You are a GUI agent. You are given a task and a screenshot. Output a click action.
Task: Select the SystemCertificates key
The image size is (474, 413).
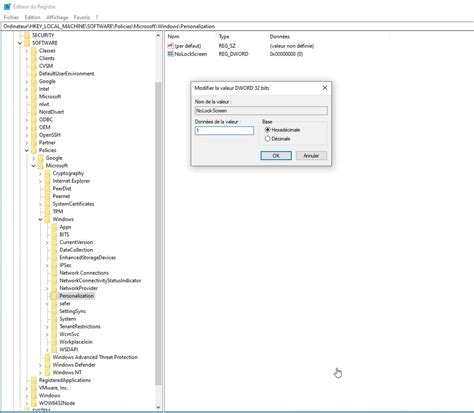[73, 204]
